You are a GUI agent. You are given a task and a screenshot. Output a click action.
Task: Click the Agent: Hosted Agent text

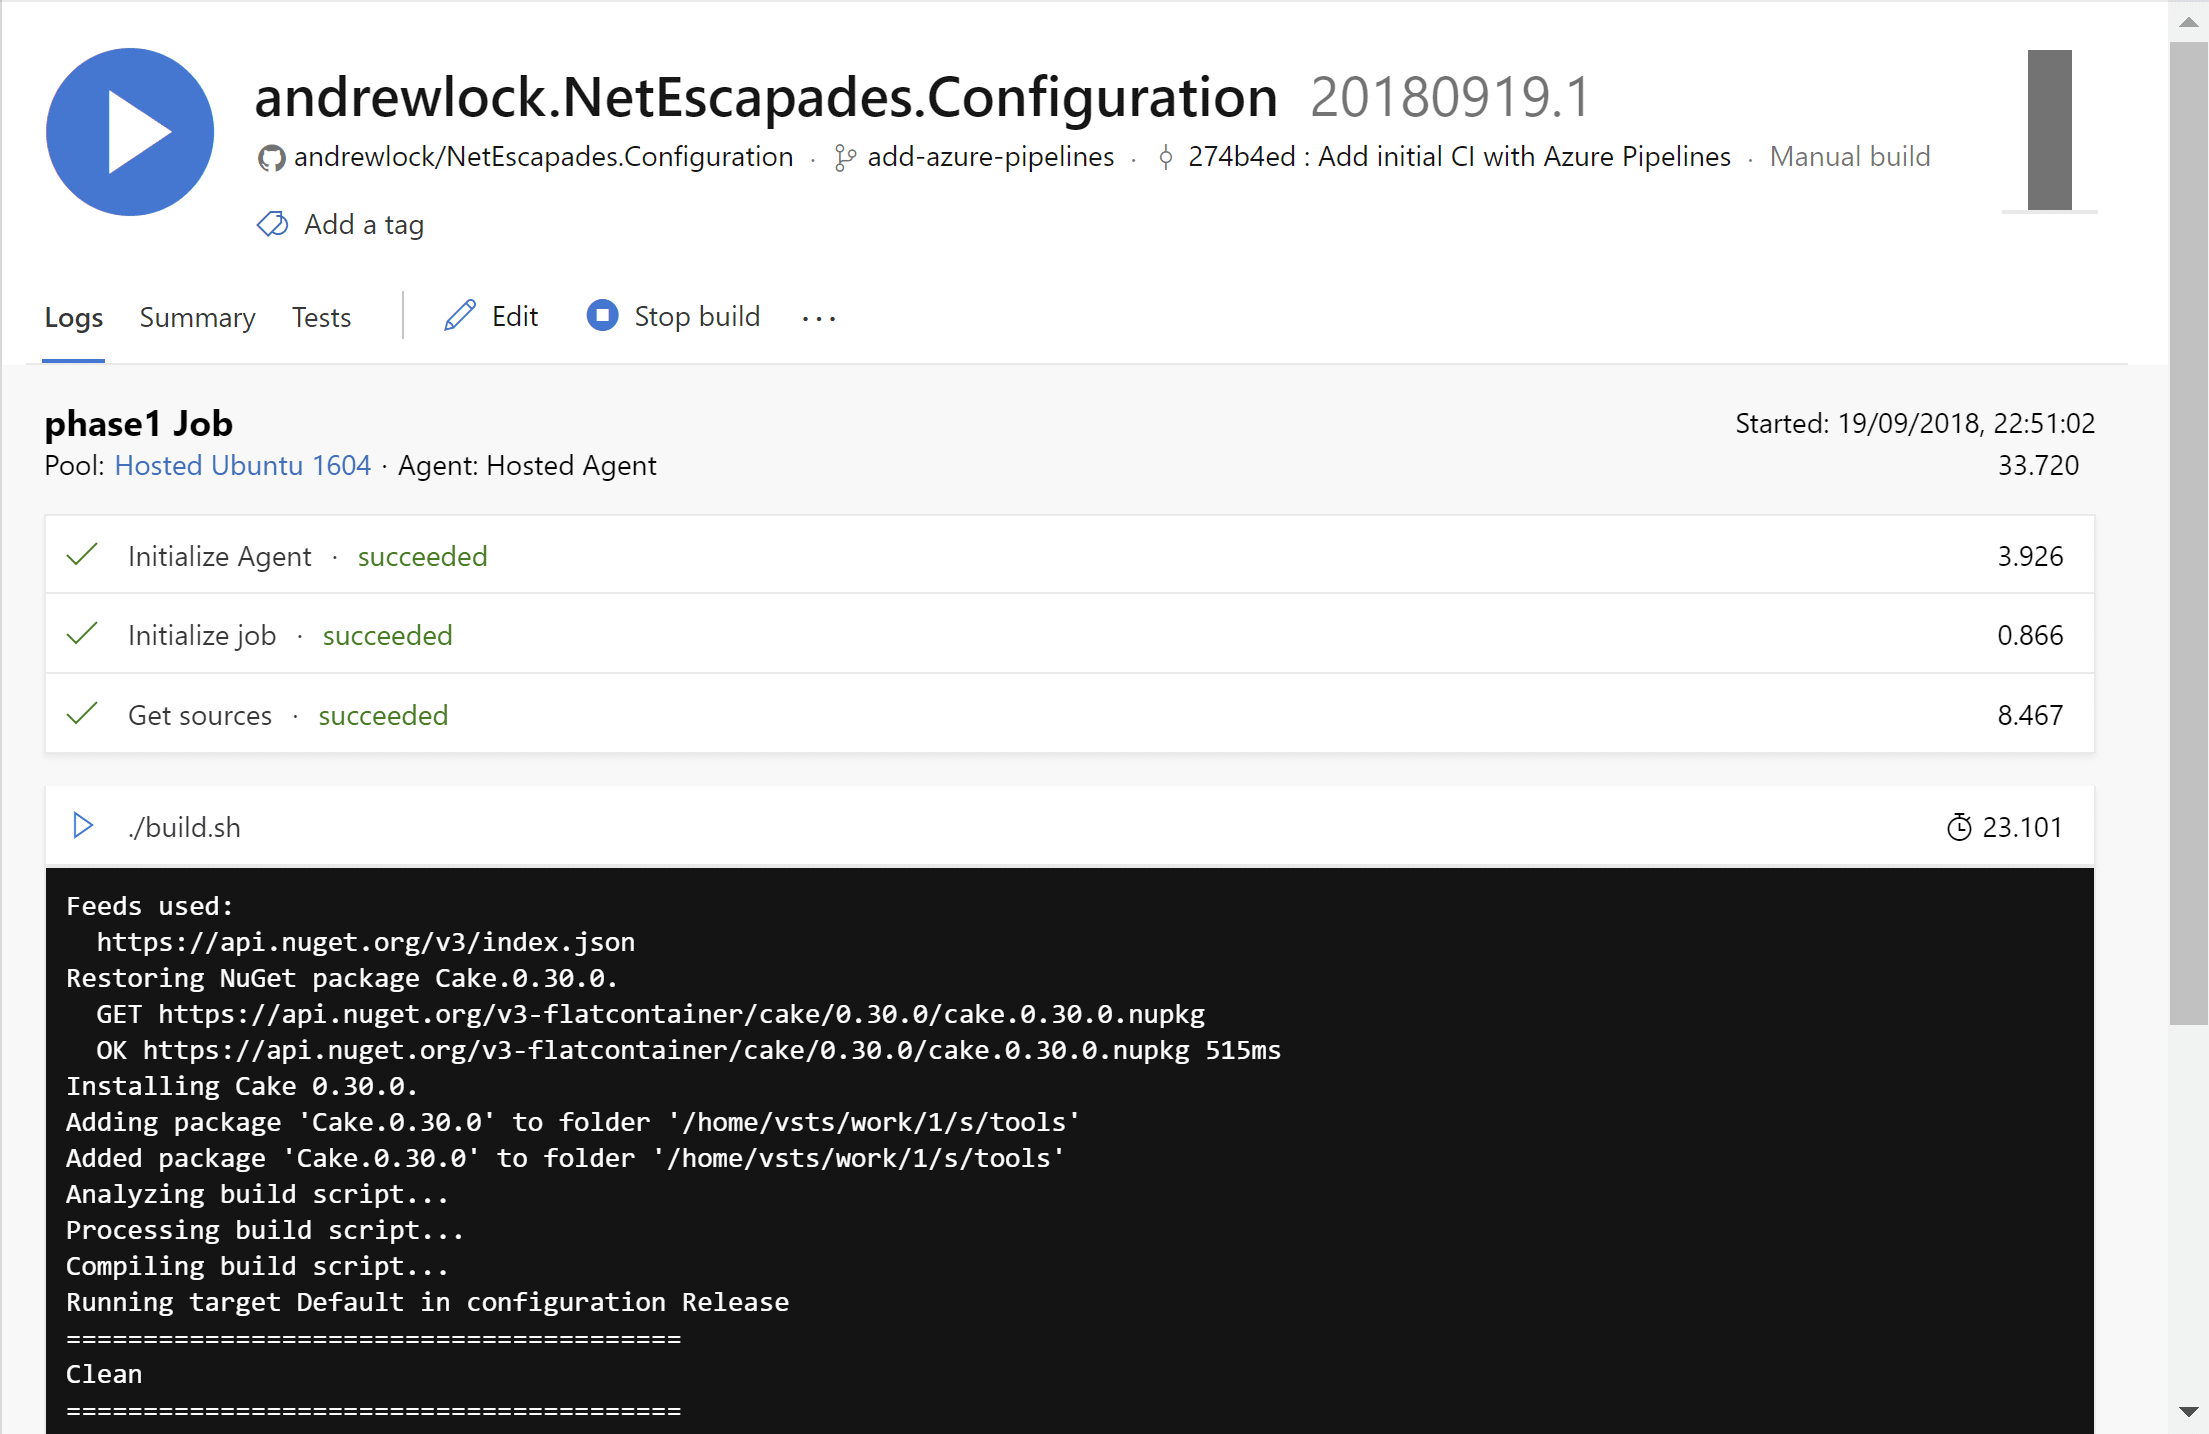click(527, 465)
